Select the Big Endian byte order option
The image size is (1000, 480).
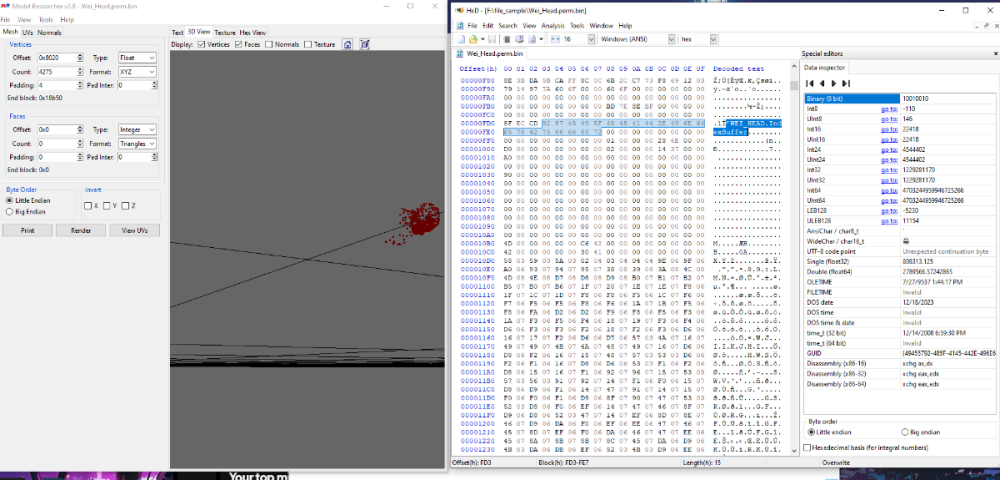point(10,212)
